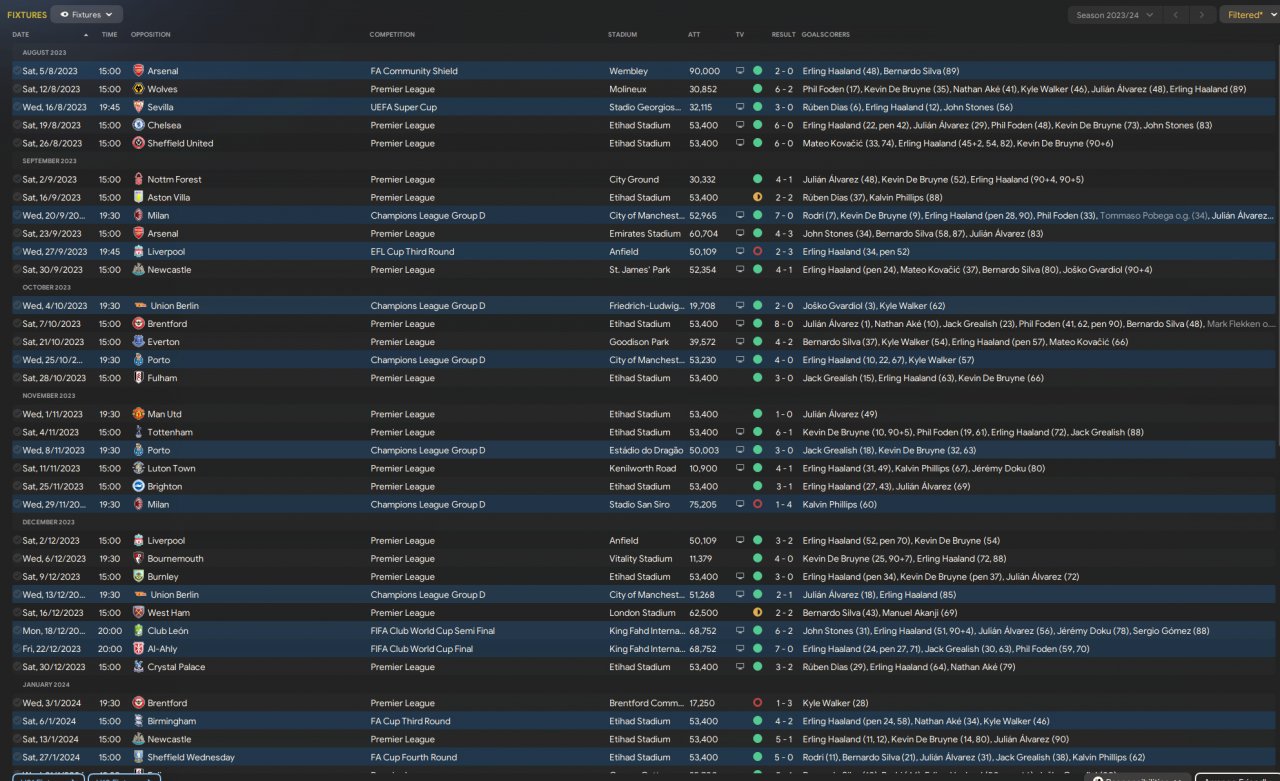Click the Wolves club badge
The height and width of the screenshot is (781, 1280).
click(138, 89)
